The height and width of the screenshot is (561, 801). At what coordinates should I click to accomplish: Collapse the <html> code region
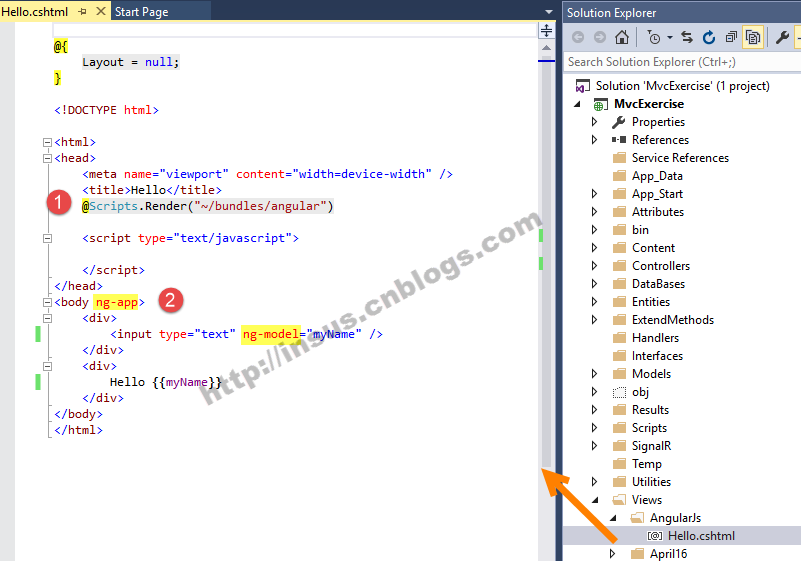coord(48,142)
